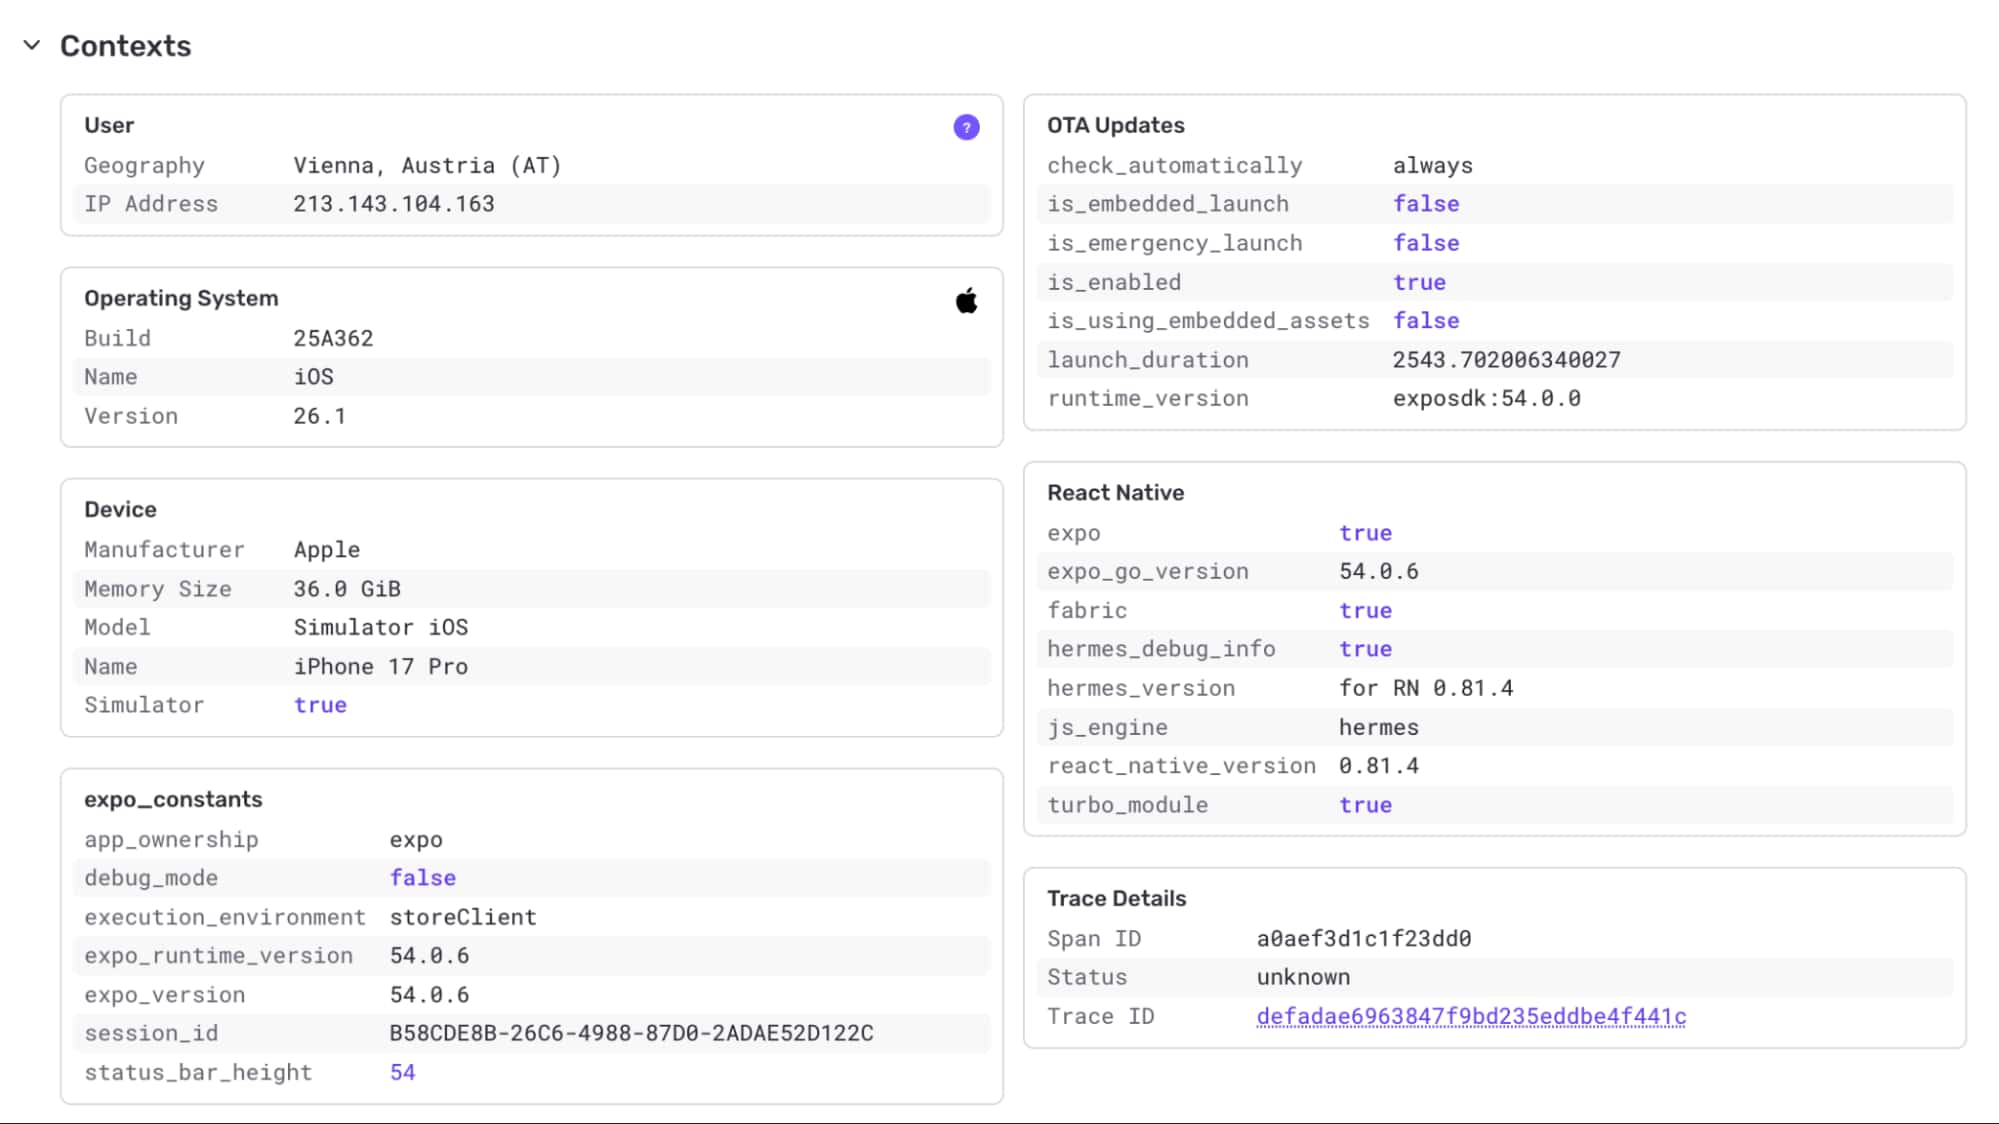The image size is (1999, 1124).
Task: Click the Apple logo in Operating System card
Action: pyautogui.click(x=966, y=300)
